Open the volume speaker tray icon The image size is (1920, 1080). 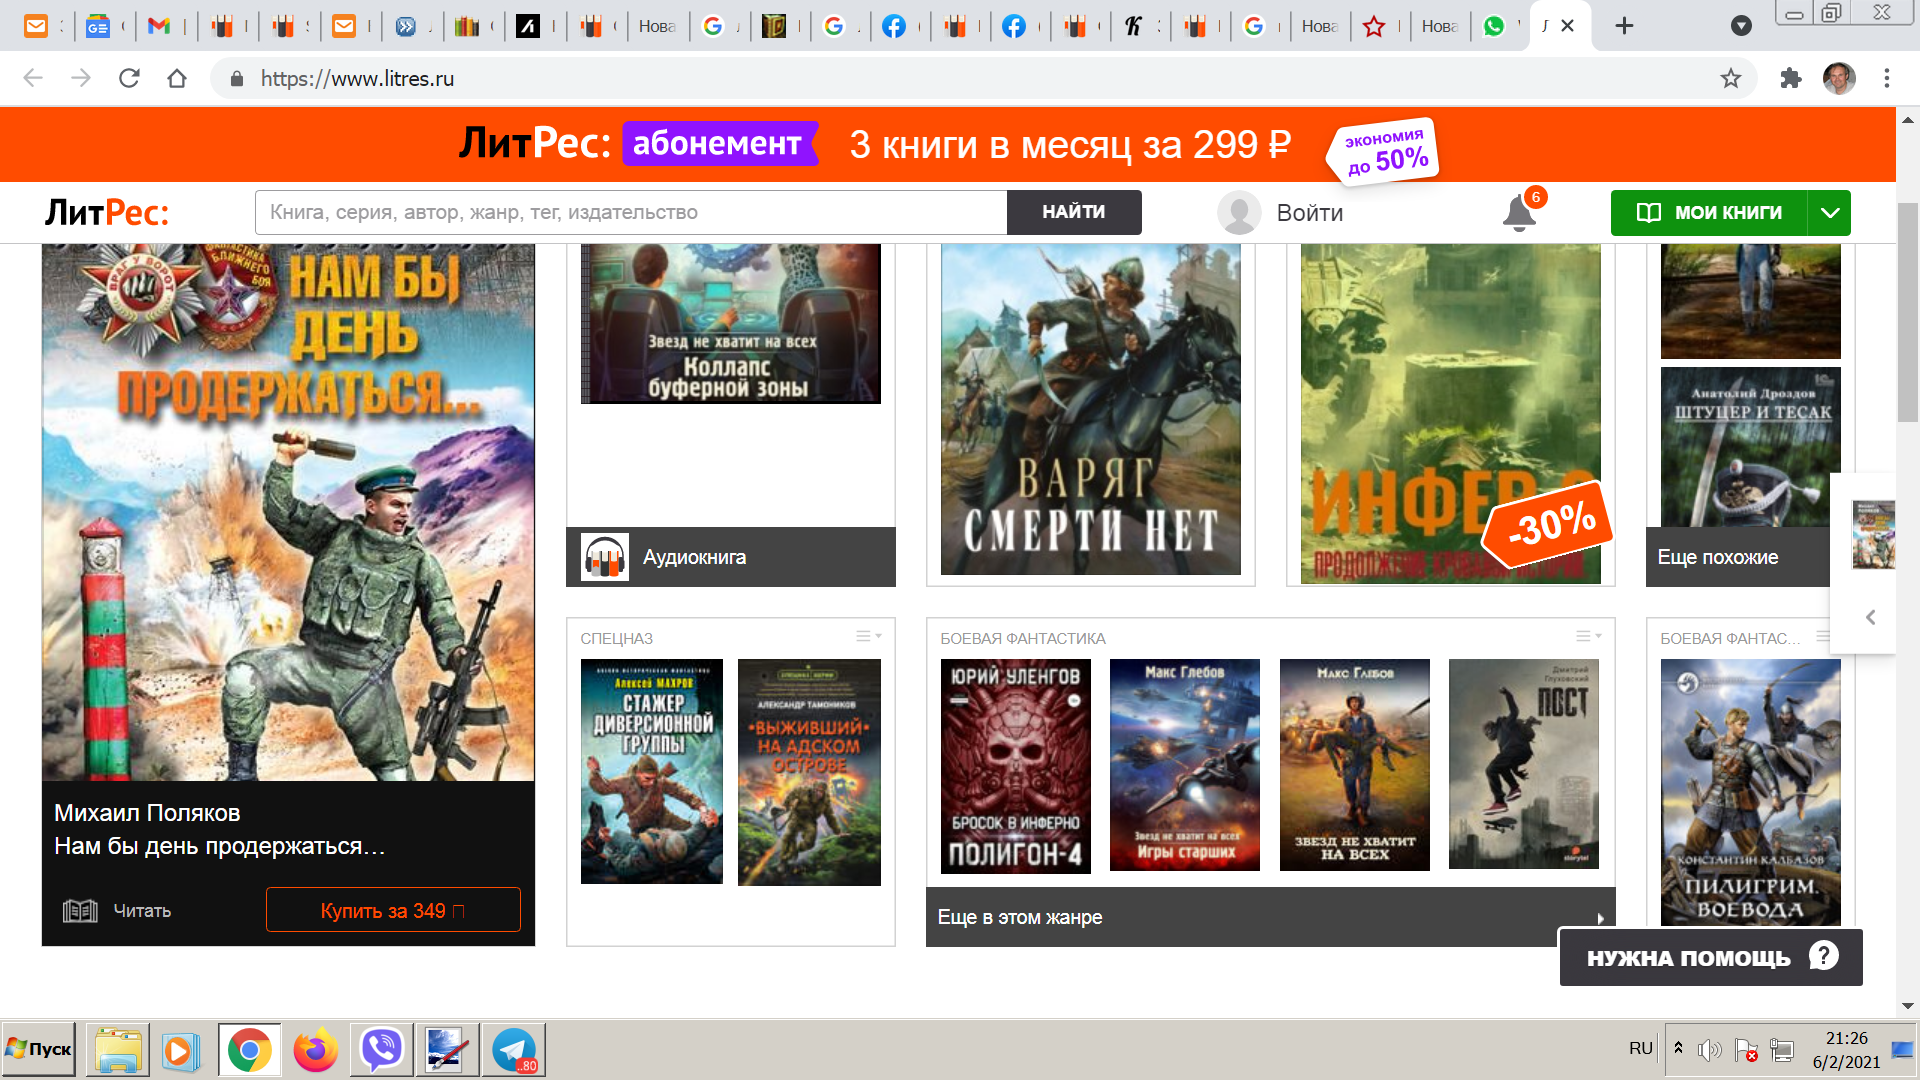[x=1710, y=1049]
